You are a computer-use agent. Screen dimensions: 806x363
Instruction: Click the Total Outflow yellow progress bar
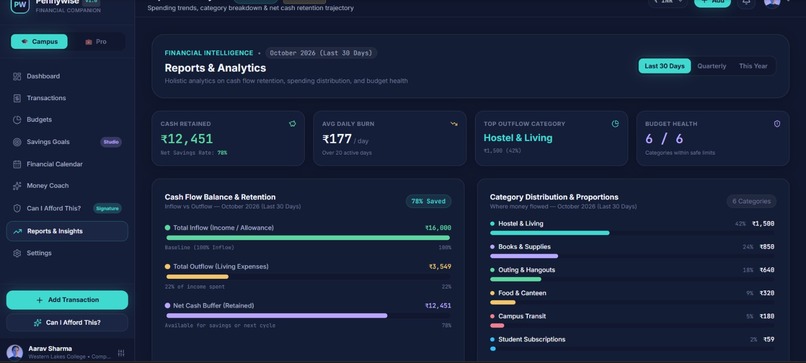pyautogui.click(x=197, y=277)
